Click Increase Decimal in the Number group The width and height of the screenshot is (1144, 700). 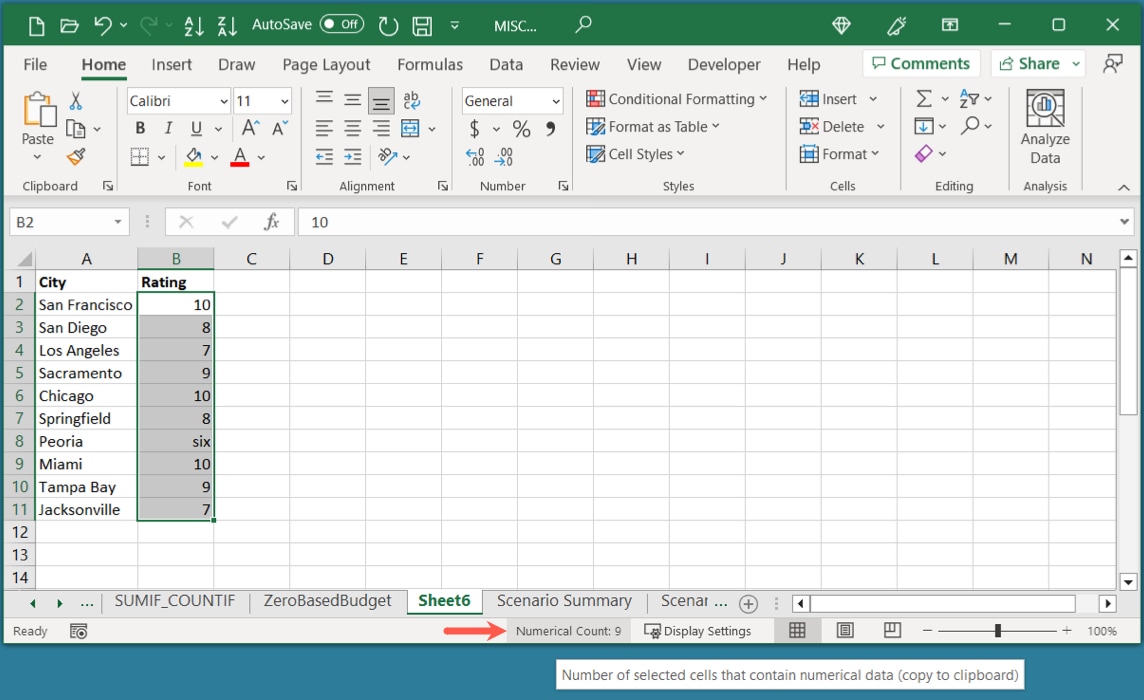pyautogui.click(x=474, y=154)
